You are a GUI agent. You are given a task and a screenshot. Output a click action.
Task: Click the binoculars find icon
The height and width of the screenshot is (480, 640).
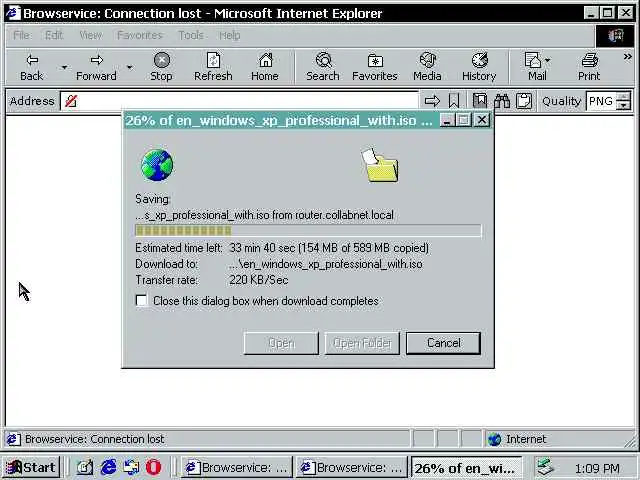pos(502,101)
